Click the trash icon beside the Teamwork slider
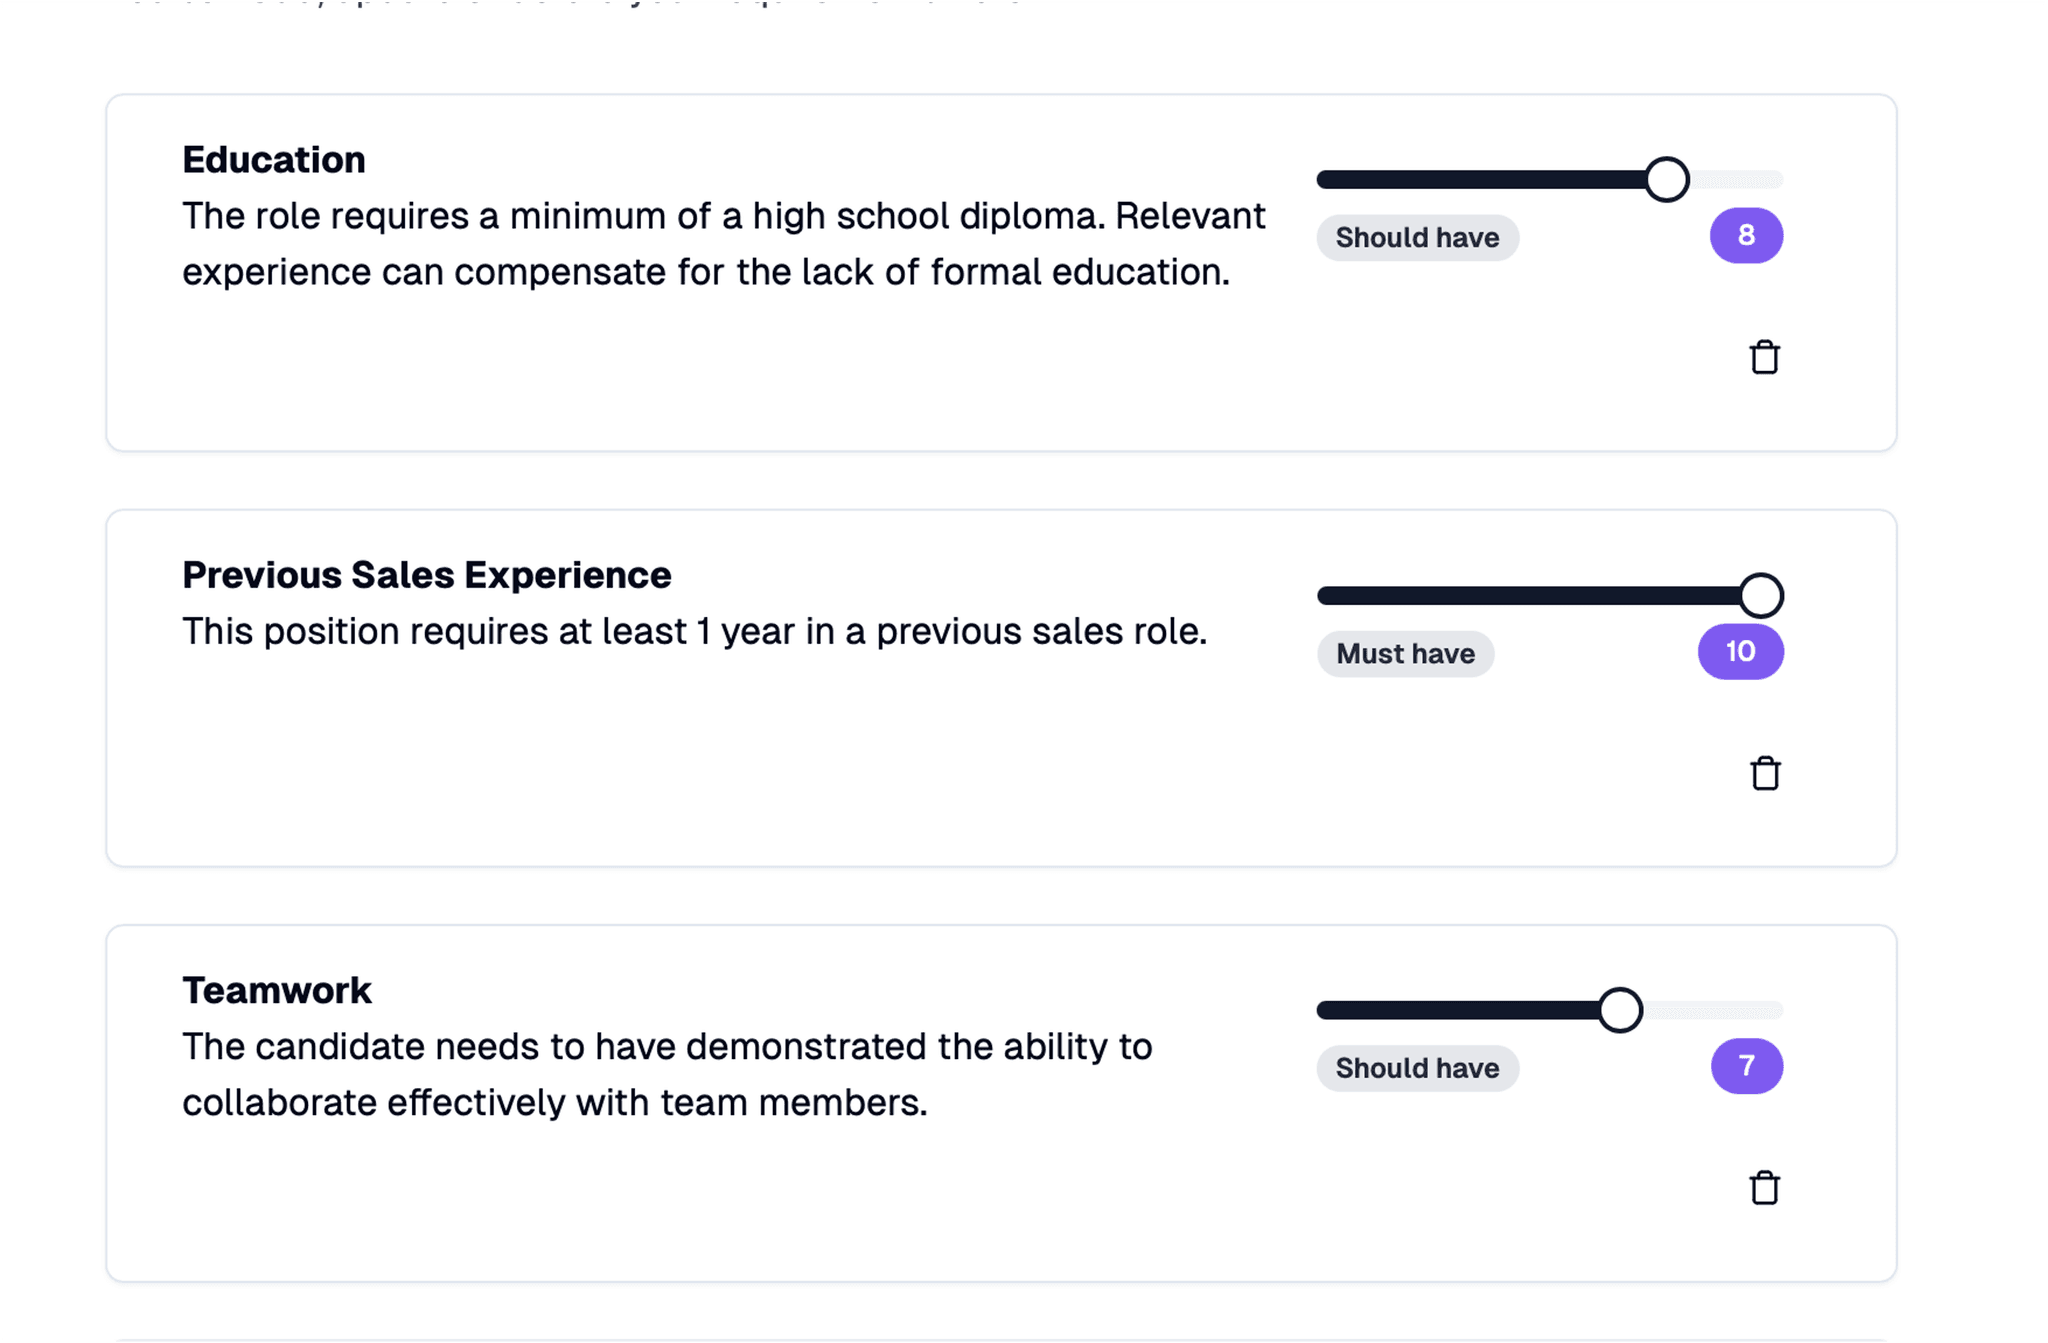 pyautogui.click(x=1764, y=1188)
